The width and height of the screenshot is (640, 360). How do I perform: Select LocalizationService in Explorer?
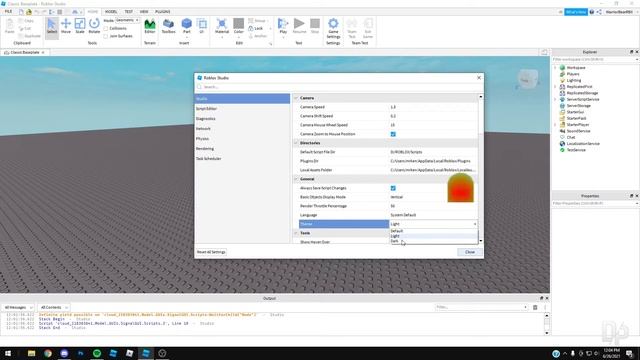(583, 144)
